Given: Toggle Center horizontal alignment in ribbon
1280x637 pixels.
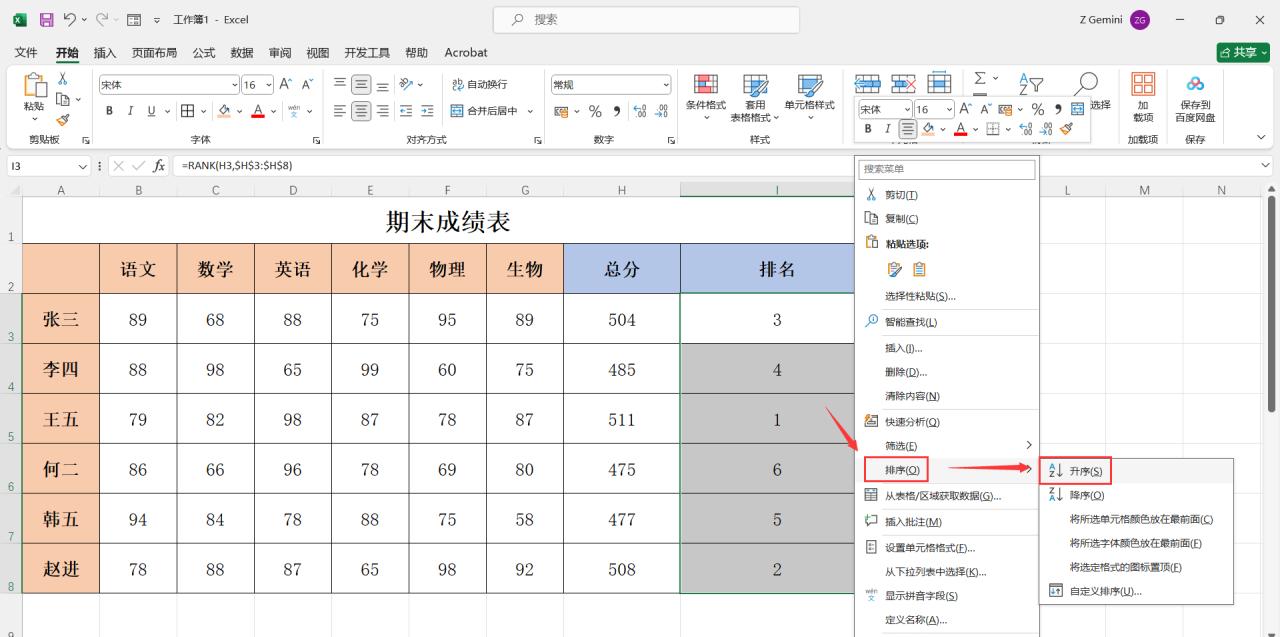Looking at the screenshot, I should tap(361, 111).
